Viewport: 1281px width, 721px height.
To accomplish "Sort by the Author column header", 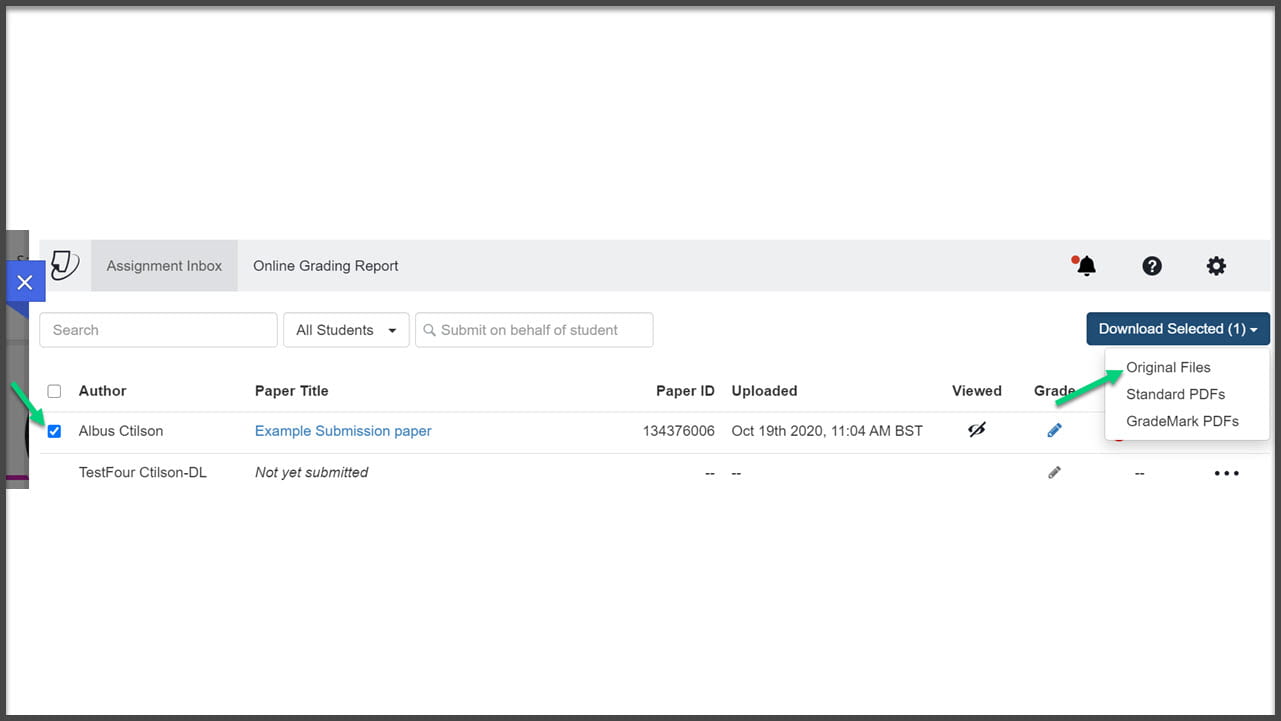I will [103, 391].
